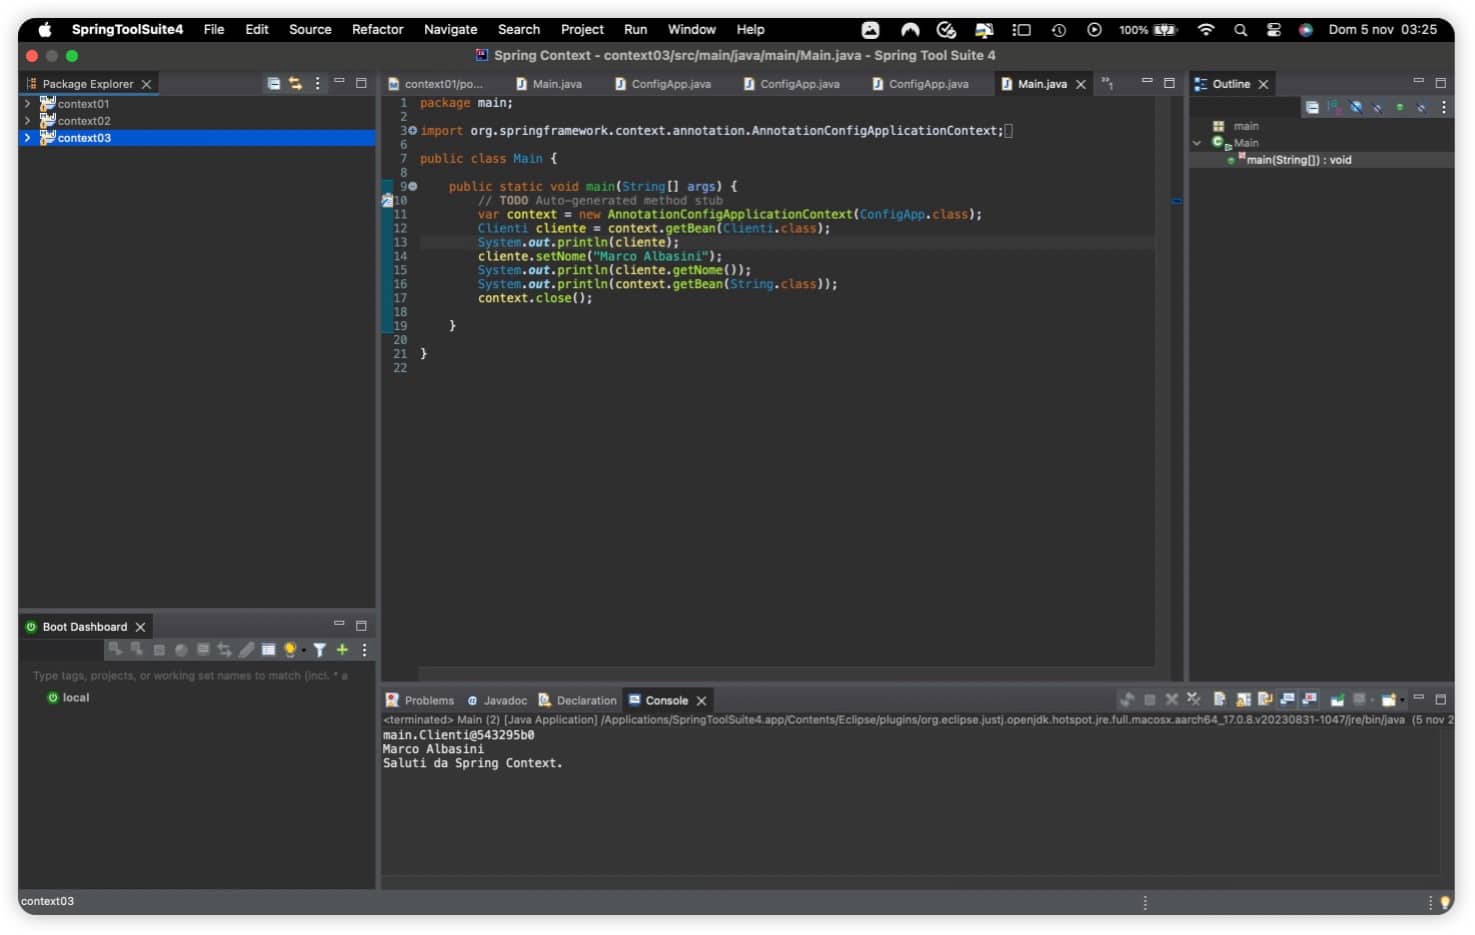Click the Wi-Fi icon in menu bar
Screen dimensions: 1475x935
[x=1206, y=30]
